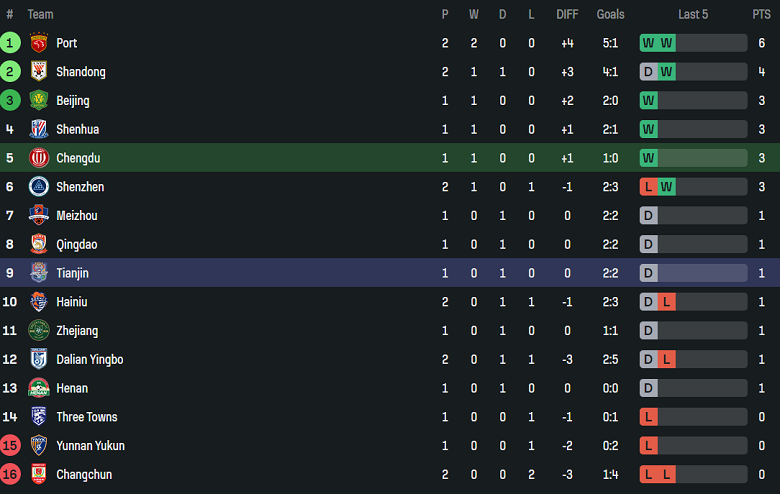Click Port's first green W result badge
Screen dimensions: 780x494
click(x=649, y=43)
